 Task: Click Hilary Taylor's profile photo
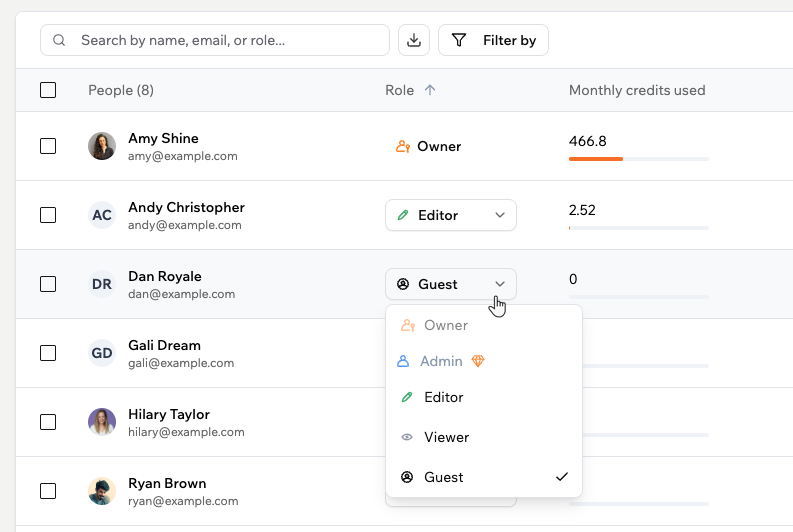102,422
